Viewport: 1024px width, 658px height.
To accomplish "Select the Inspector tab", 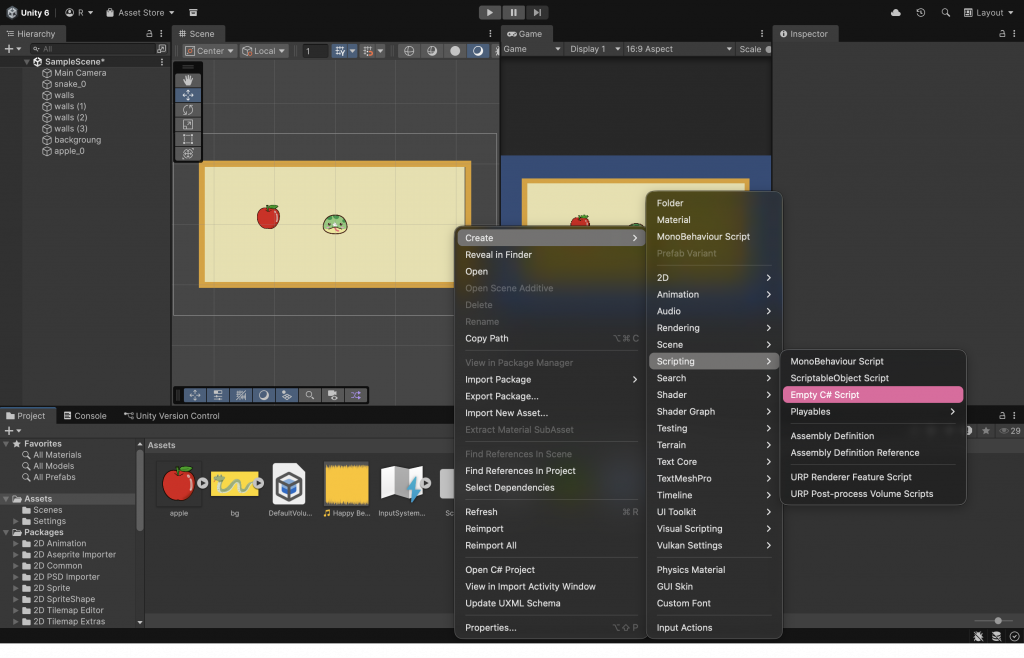I will 803,34.
